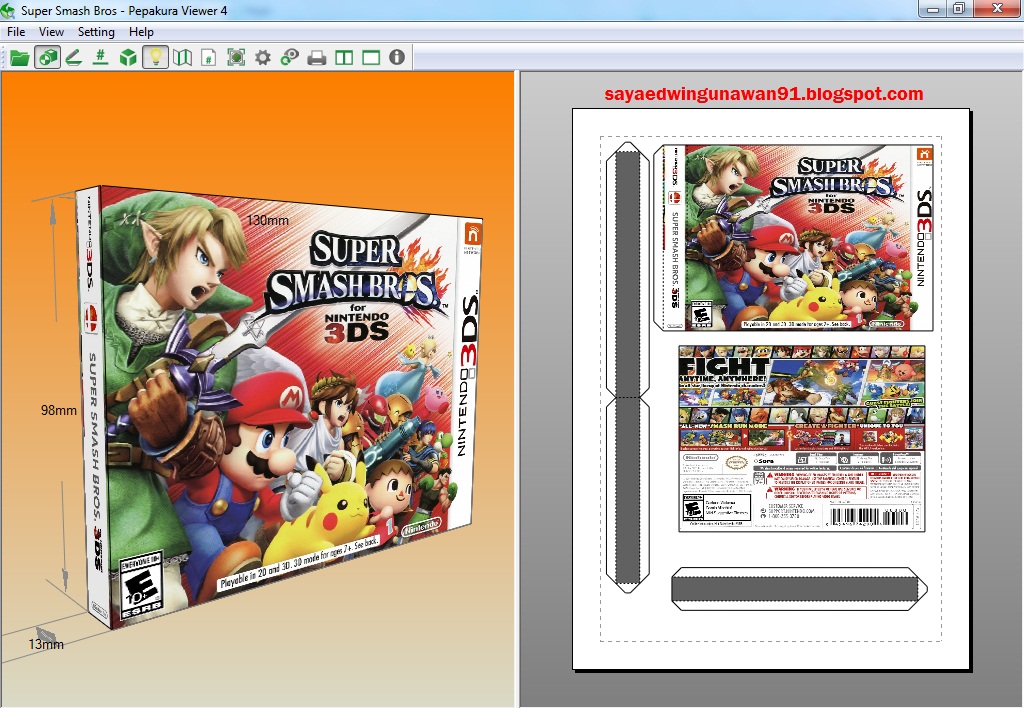
Task: Toggle lighting with the bulb icon
Action: pyautogui.click(x=153, y=57)
